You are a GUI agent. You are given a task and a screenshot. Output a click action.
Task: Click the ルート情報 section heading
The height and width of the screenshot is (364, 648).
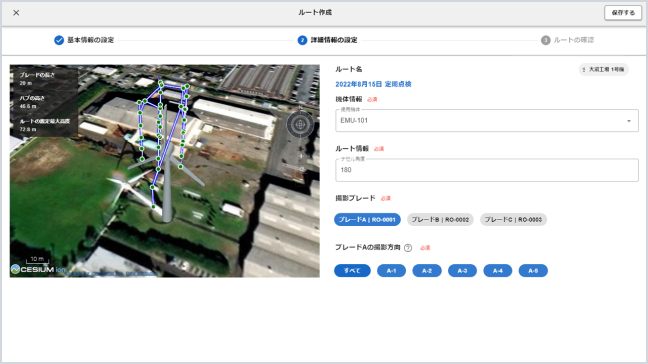tap(352, 148)
